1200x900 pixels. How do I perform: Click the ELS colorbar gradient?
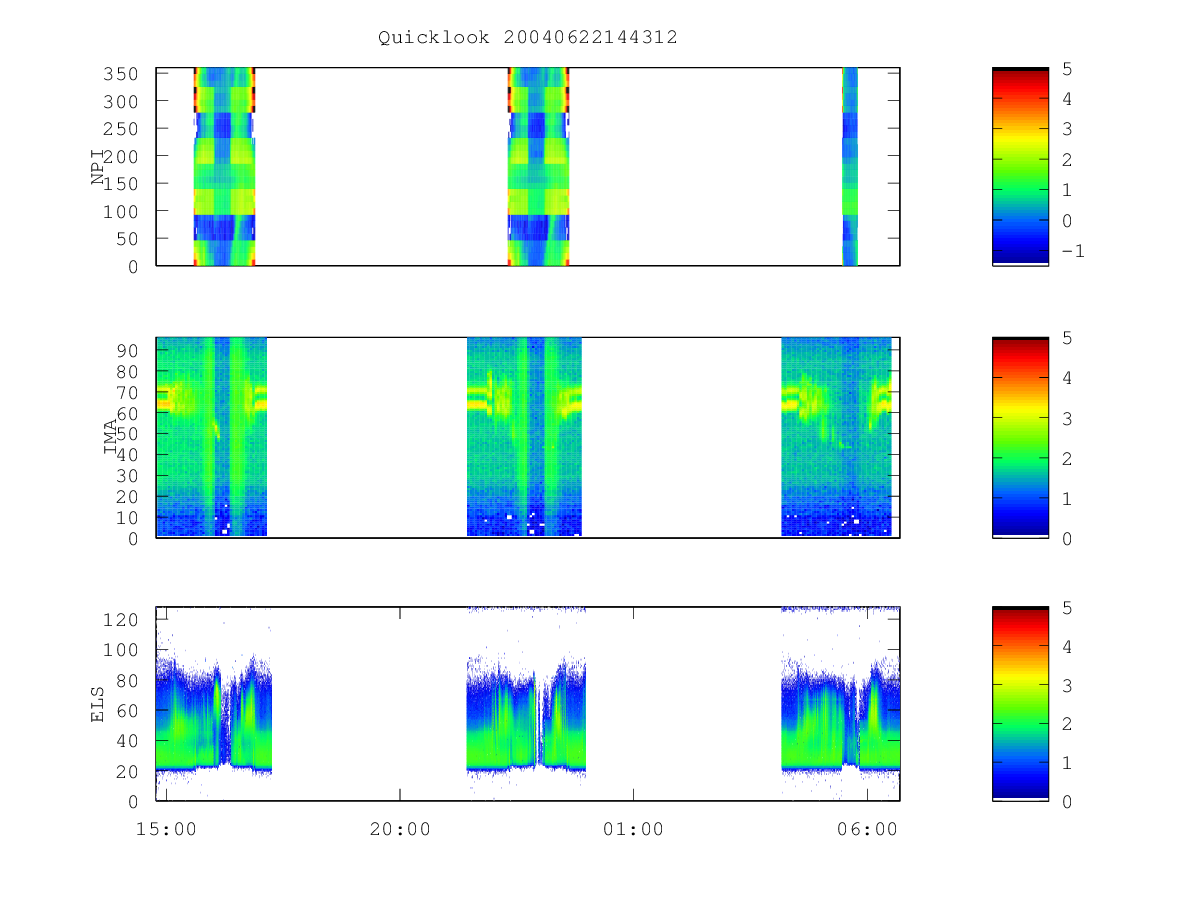[1020, 703]
